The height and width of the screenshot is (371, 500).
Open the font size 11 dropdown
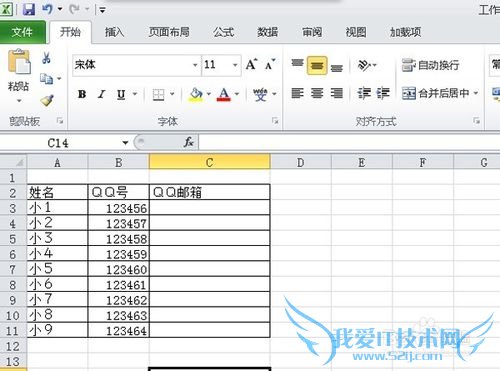tap(235, 65)
